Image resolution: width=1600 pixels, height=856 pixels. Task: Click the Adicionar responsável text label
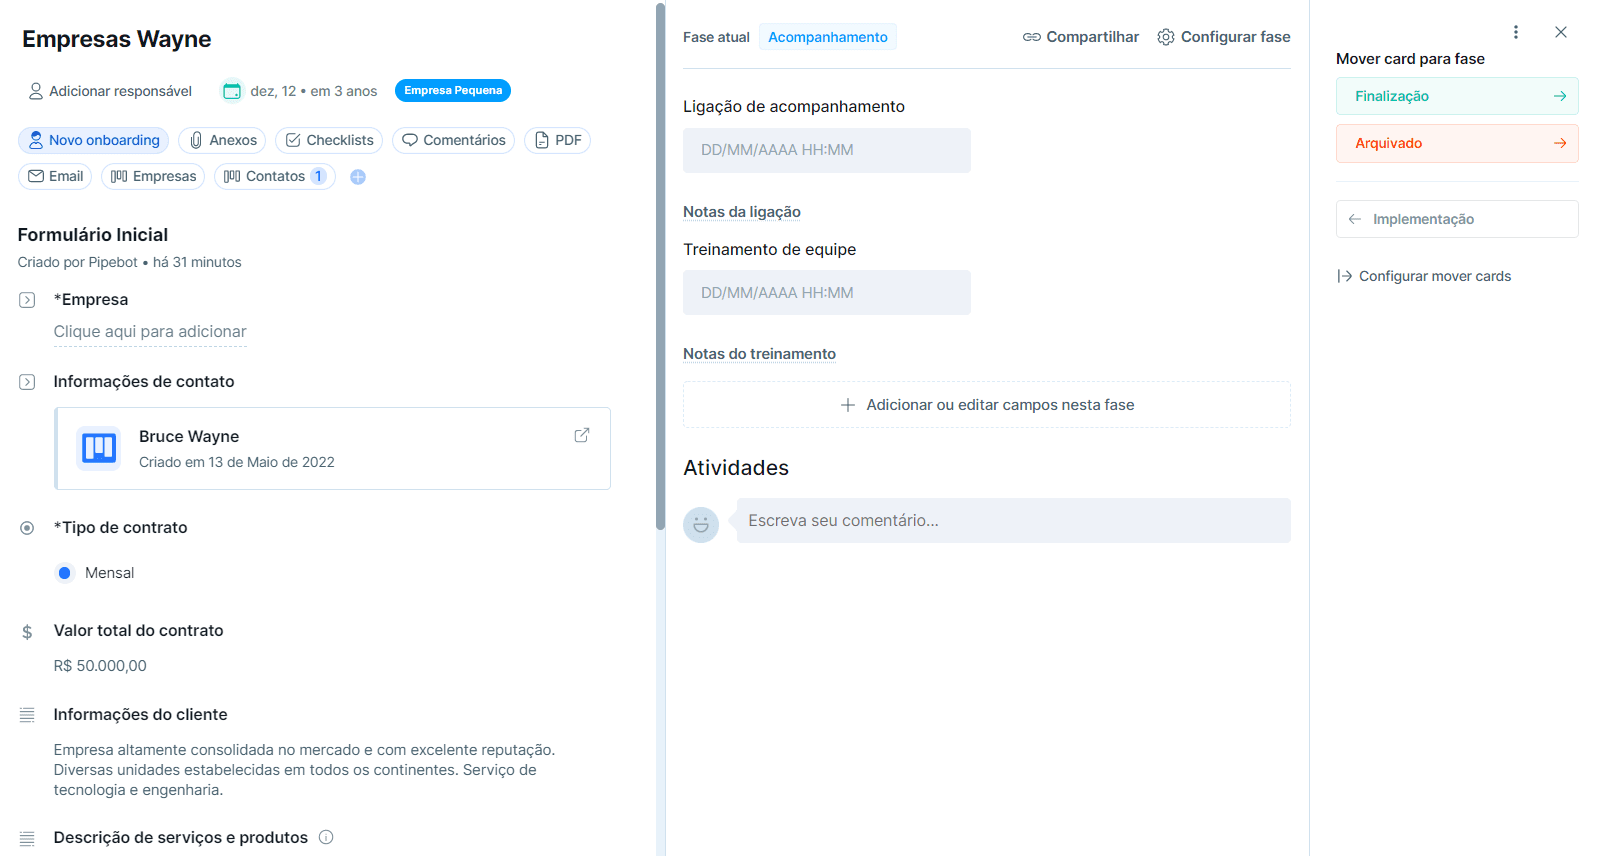point(121,91)
